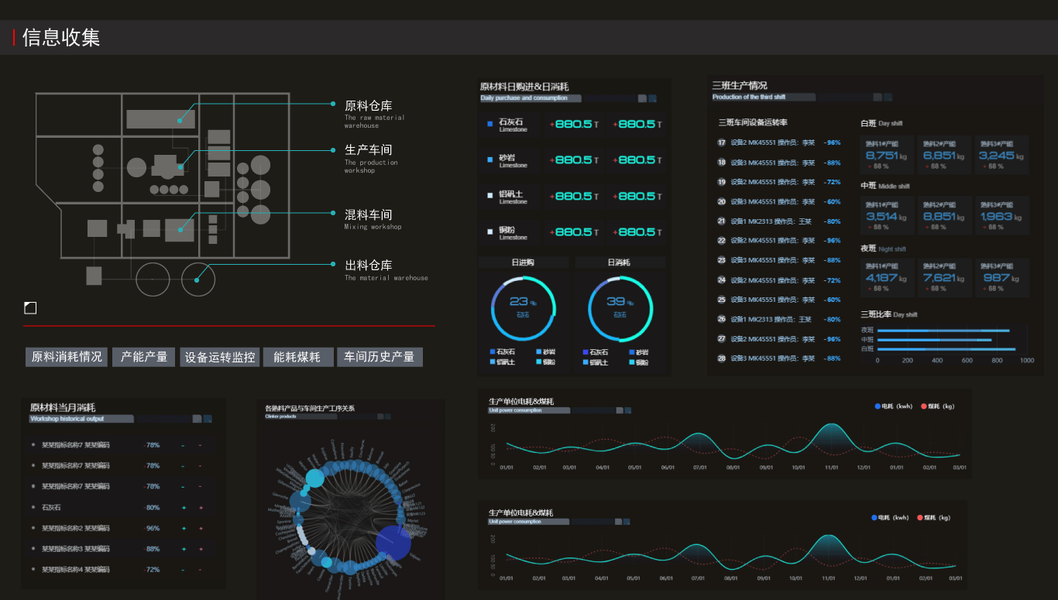Toggle the 石灰石 legend under the 日进购 donut
The height and width of the screenshot is (600, 1058).
click(502, 352)
